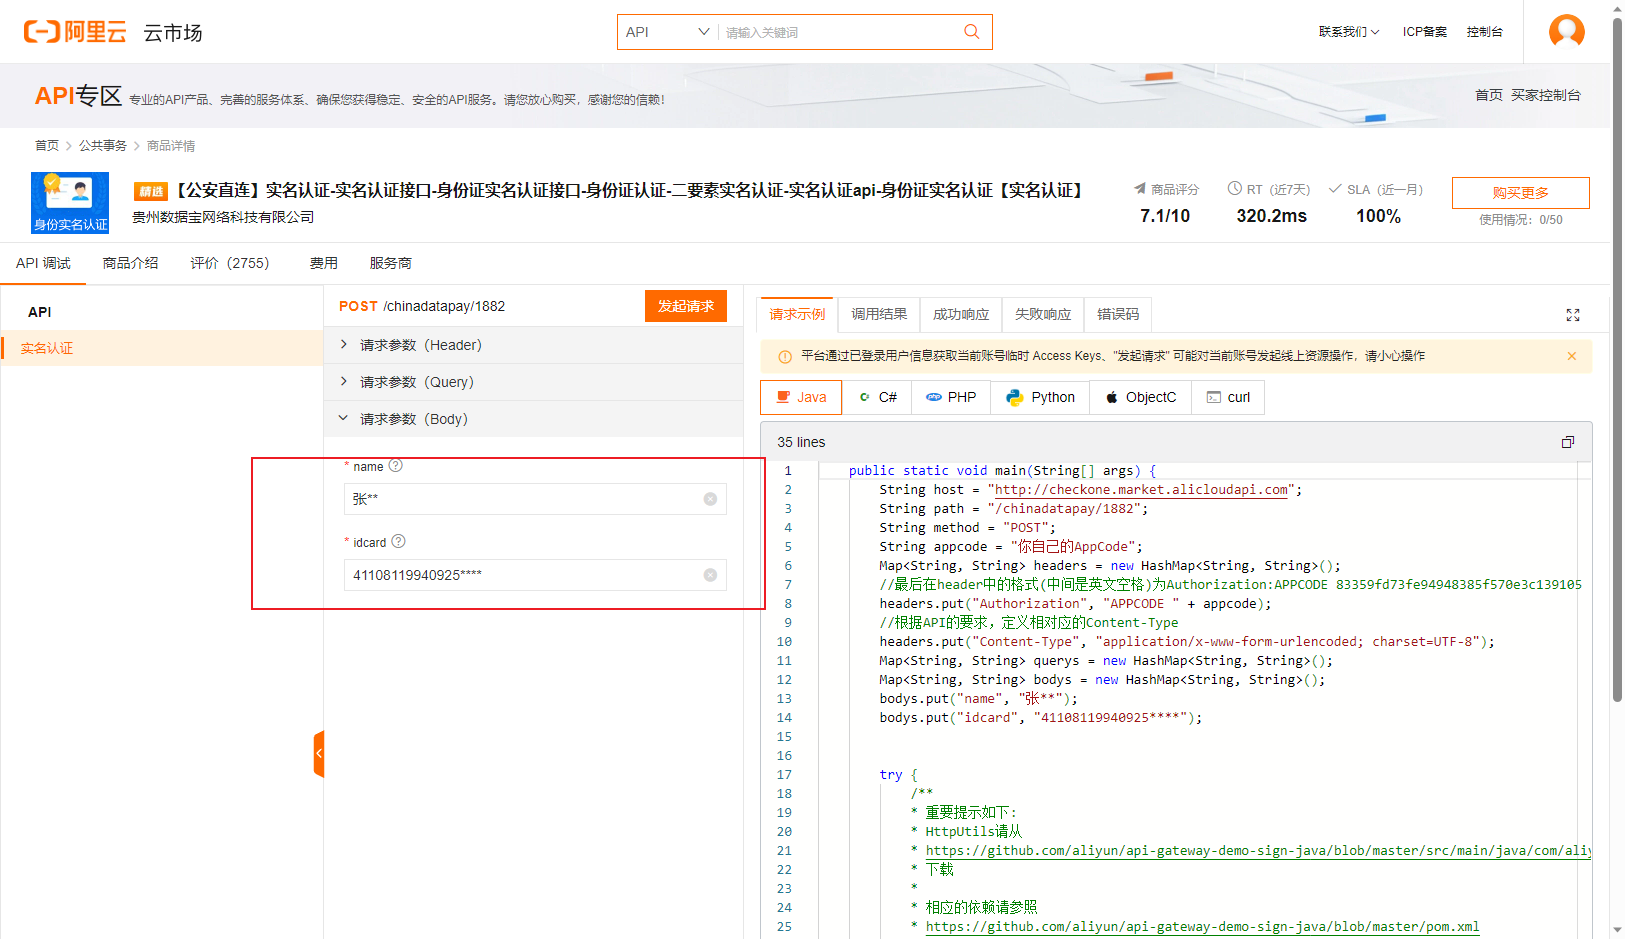1625x939 pixels.
Task: Open the github pom.xml link in code
Action: tap(1202, 926)
